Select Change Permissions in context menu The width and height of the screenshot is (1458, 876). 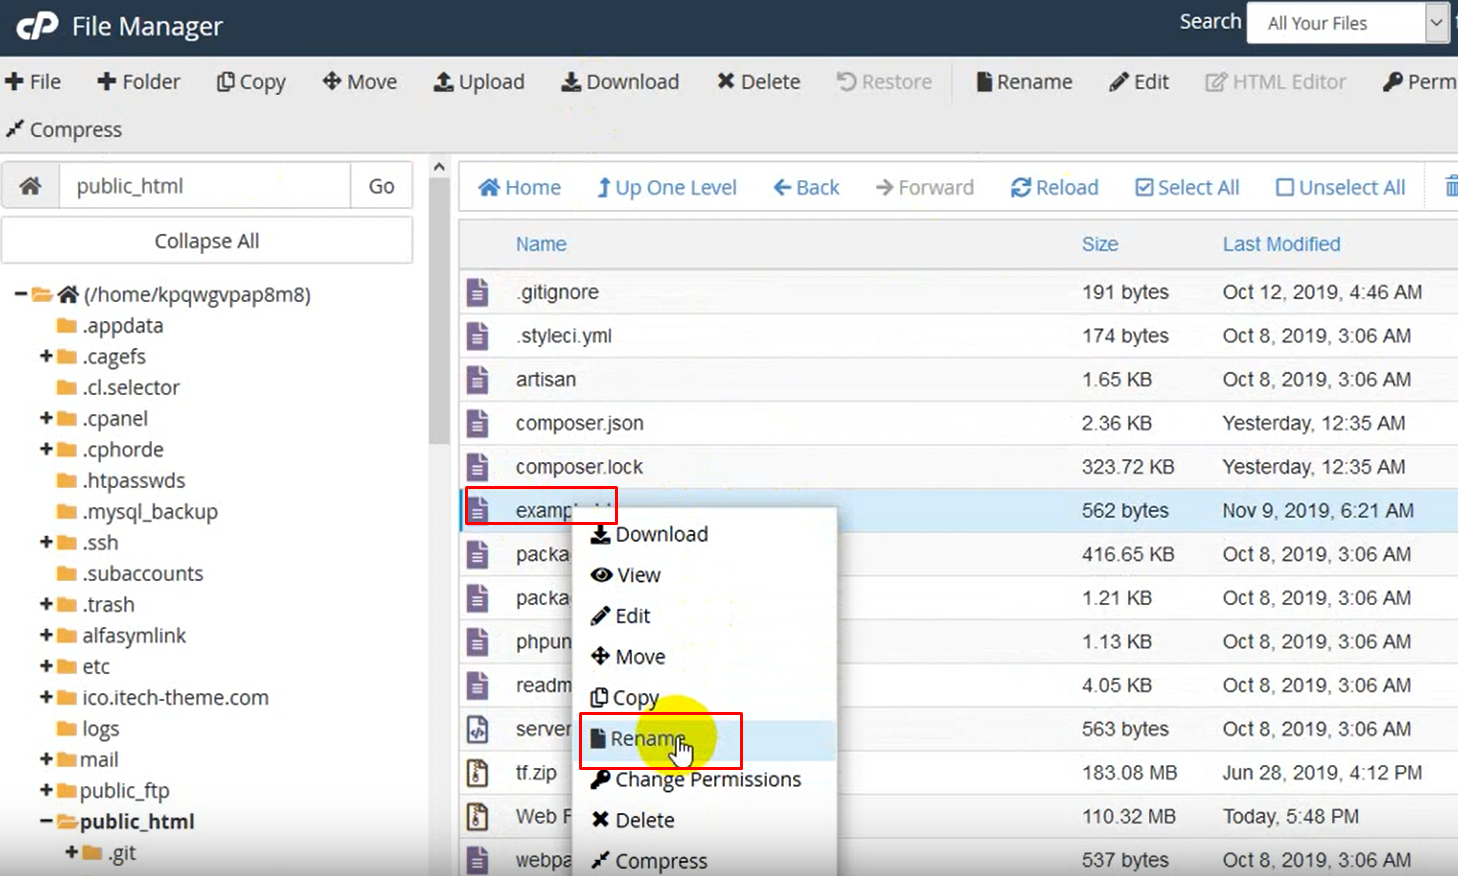[707, 779]
